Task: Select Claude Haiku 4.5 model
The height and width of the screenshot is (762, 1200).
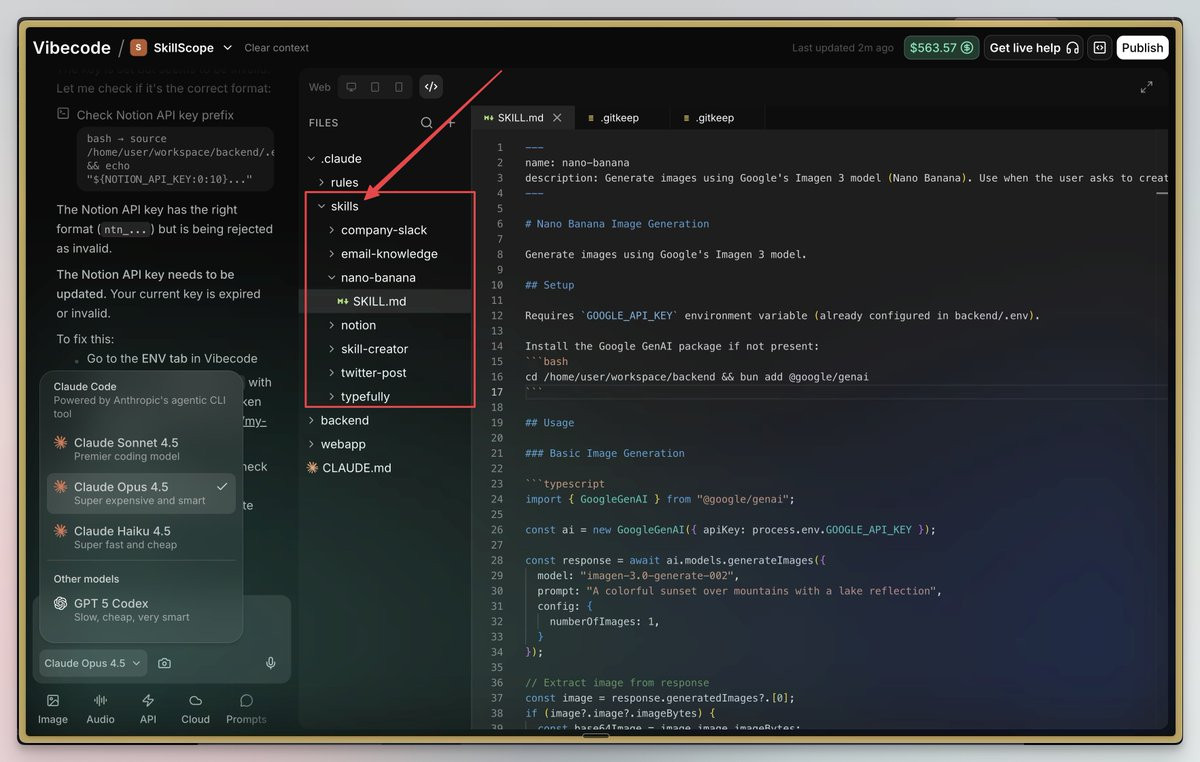Action: point(141,537)
